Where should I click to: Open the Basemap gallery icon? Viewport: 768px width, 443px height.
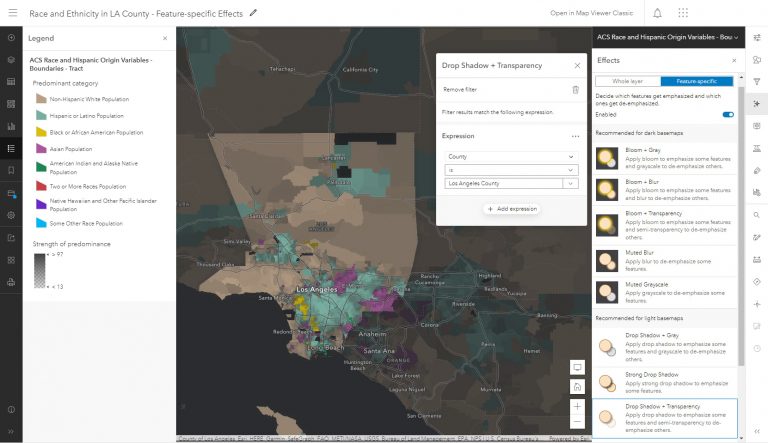pyautogui.click(x=11, y=104)
